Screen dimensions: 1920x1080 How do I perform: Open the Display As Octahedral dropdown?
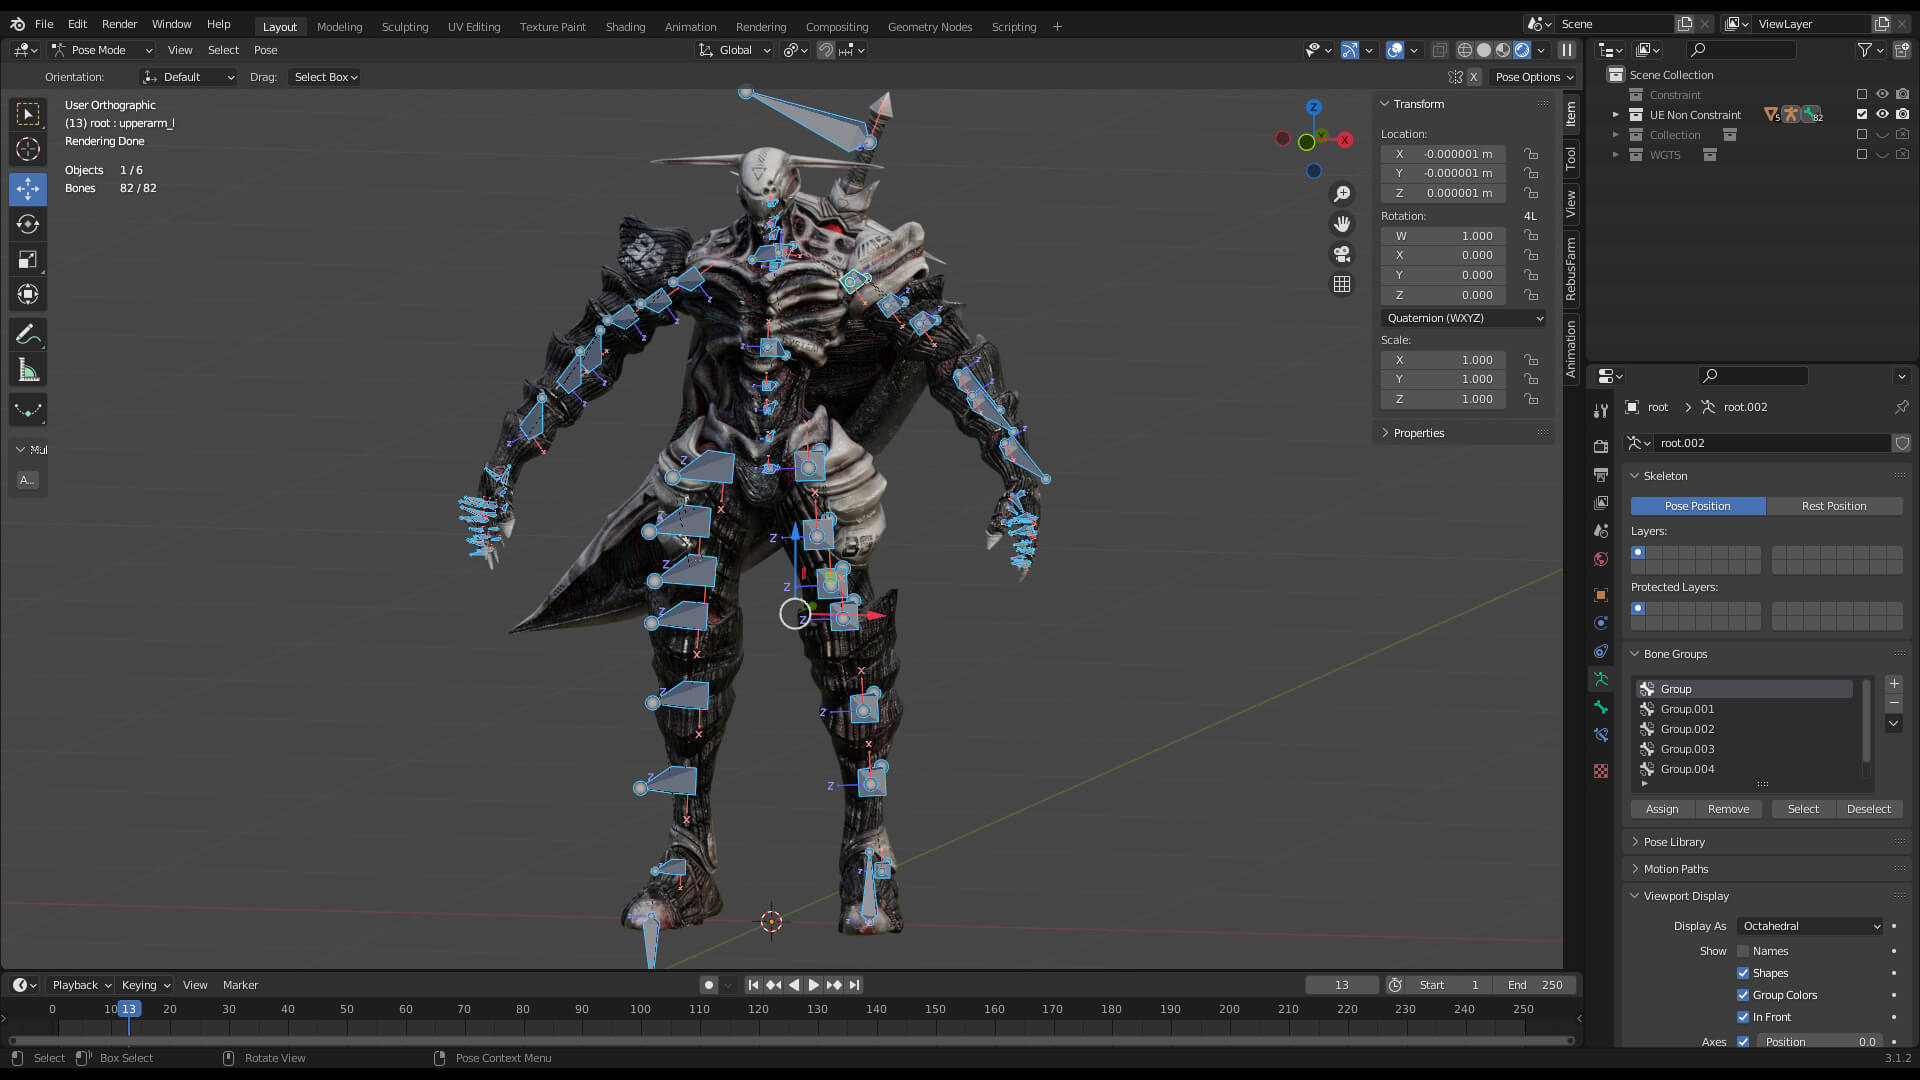(1811, 926)
